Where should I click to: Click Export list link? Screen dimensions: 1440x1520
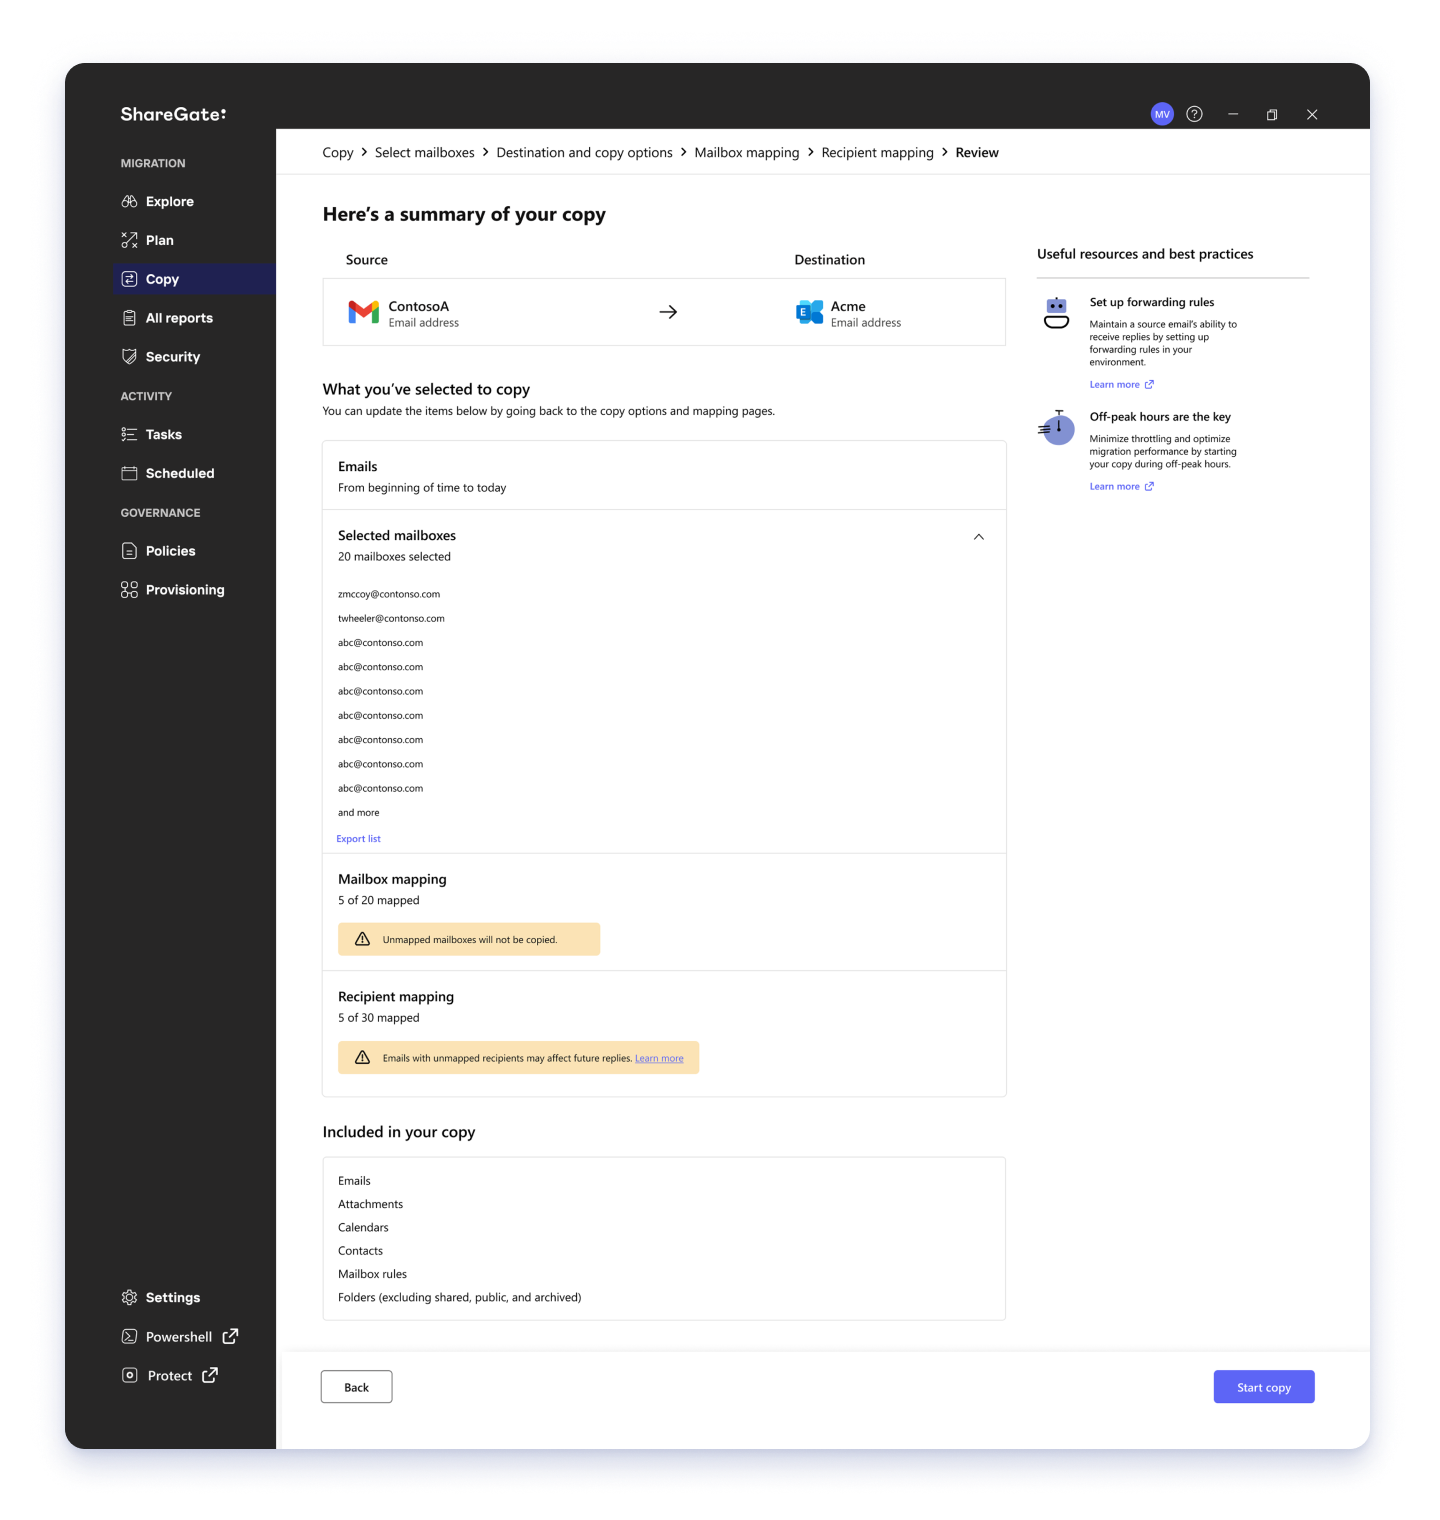pyautogui.click(x=358, y=839)
